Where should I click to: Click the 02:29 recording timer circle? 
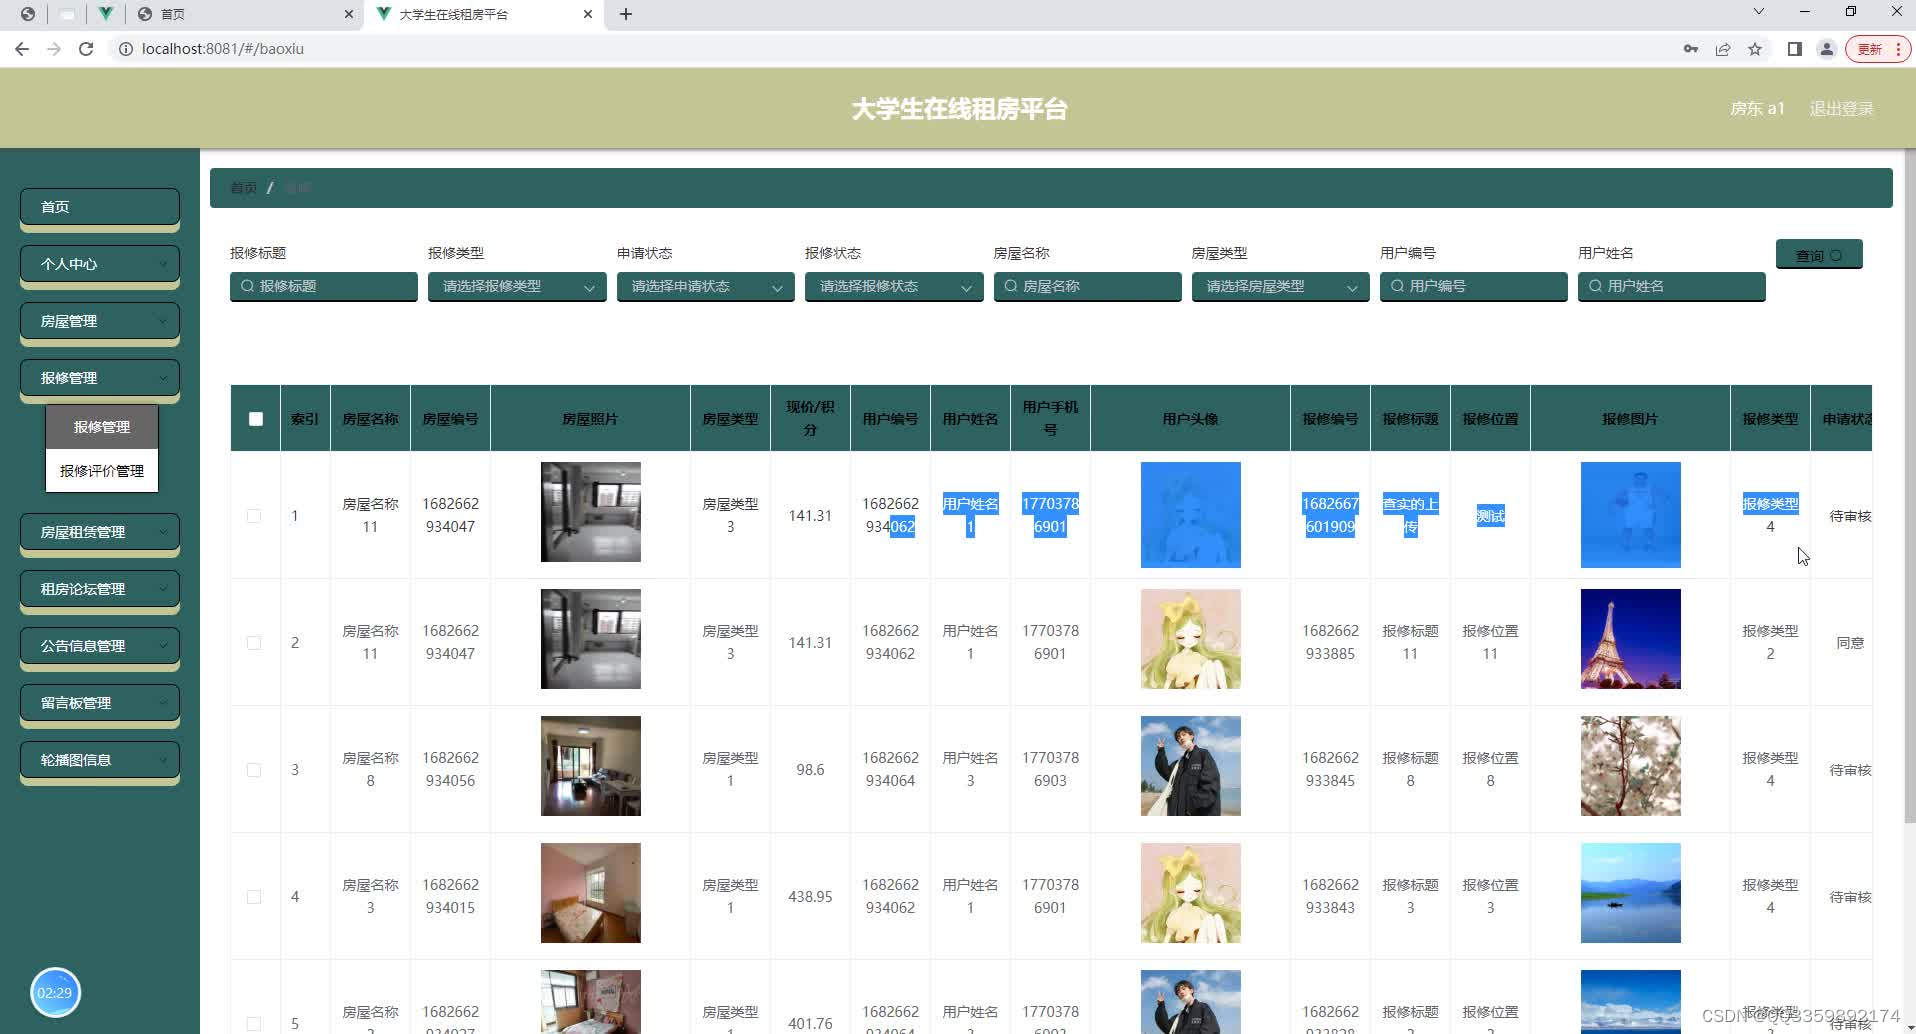55,993
